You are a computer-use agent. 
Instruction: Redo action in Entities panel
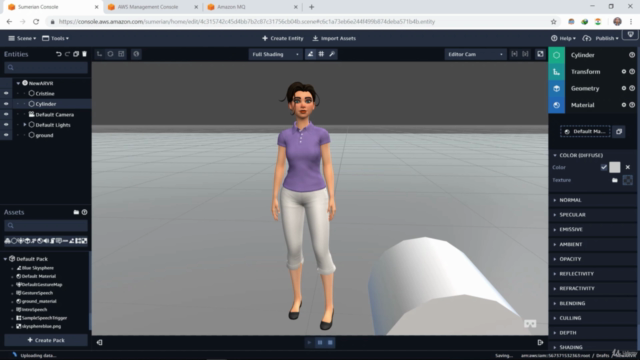pyautogui.click(x=67, y=54)
